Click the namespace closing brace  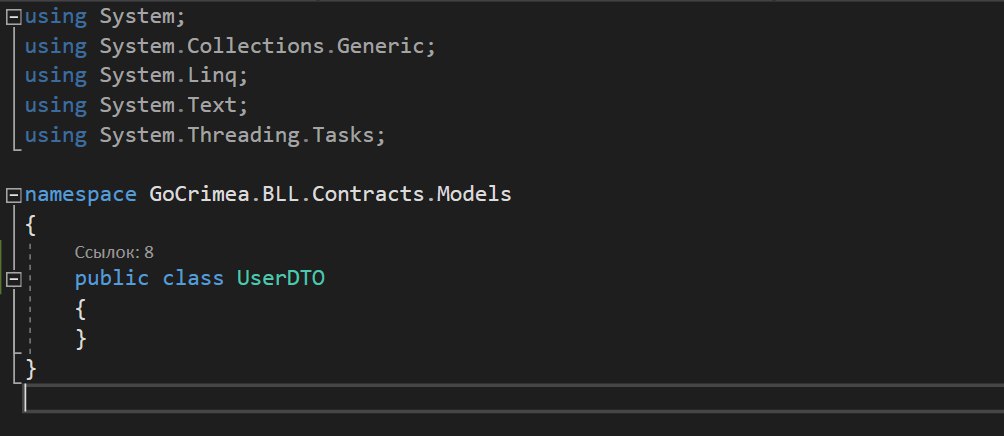click(31, 369)
